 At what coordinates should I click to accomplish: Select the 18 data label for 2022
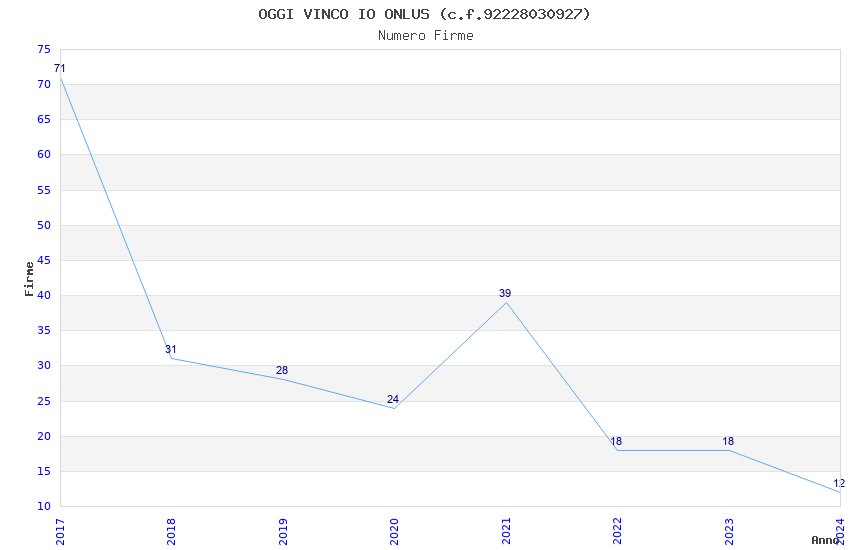coord(616,441)
